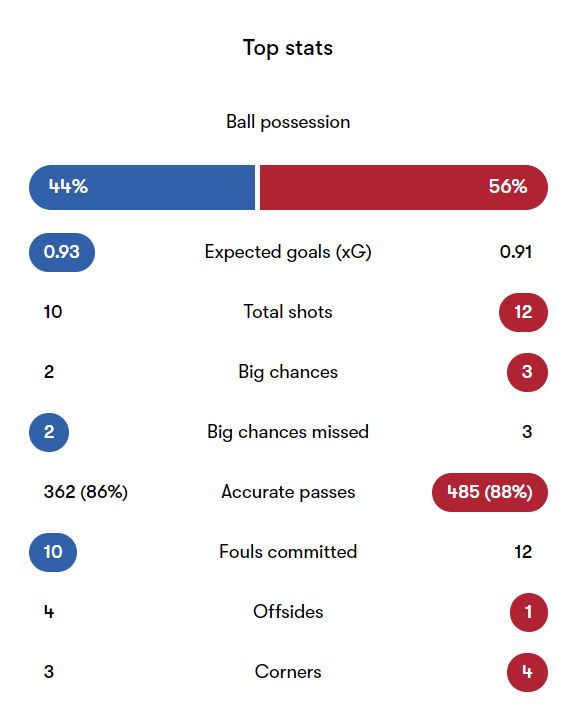Click the Expected goals (xG) label

pos(288,252)
